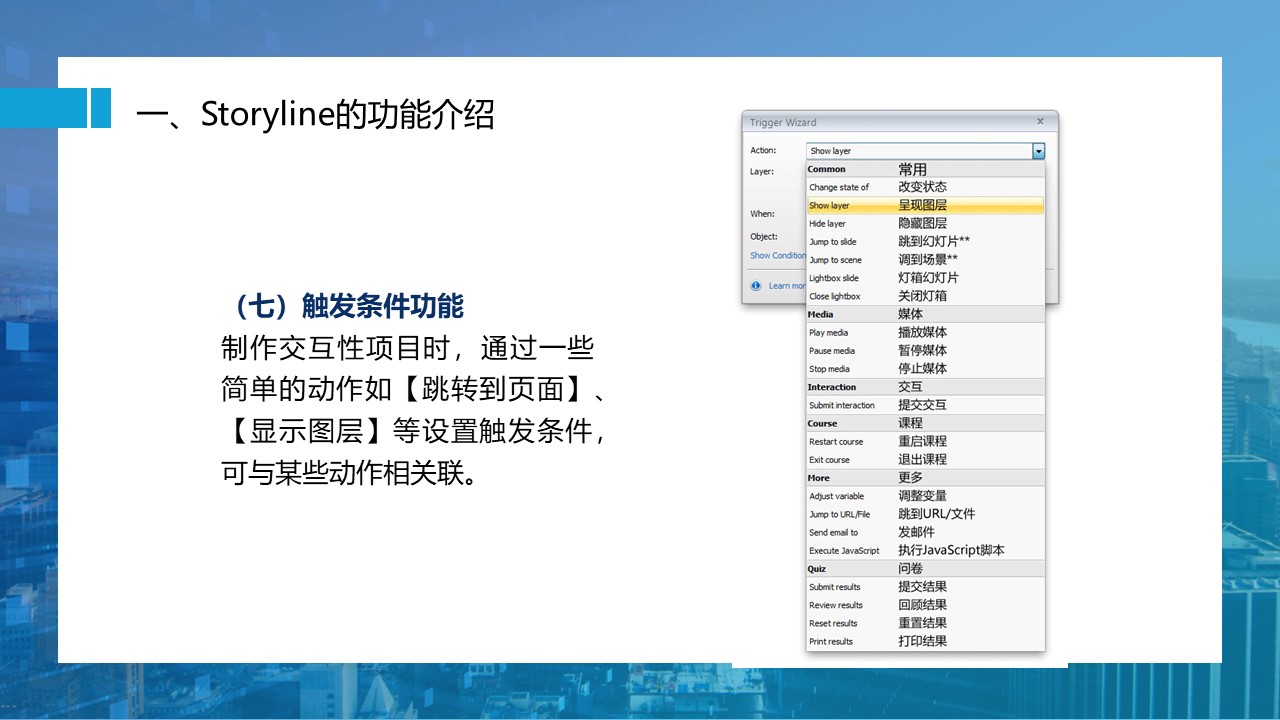Pick 'Print results' in Quiz group
Image resolution: width=1280 pixels, height=720 pixels.
click(831, 642)
